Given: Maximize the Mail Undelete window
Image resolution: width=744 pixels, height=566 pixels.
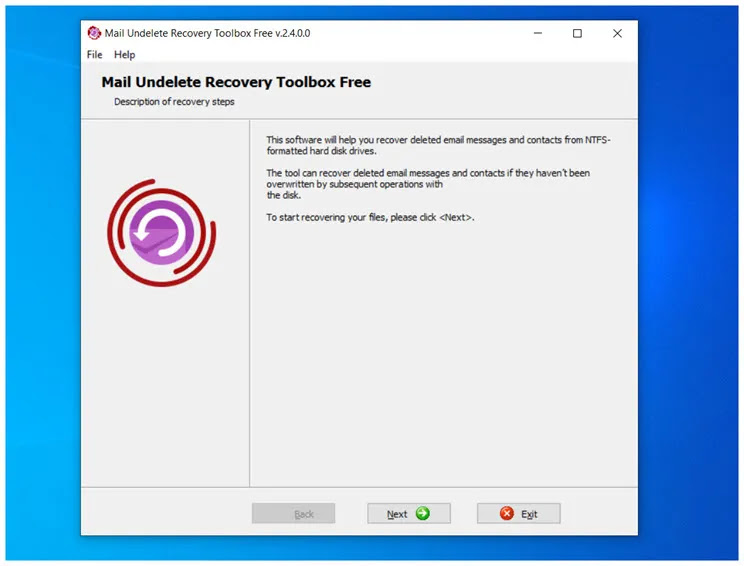Looking at the screenshot, I should click(x=577, y=33).
